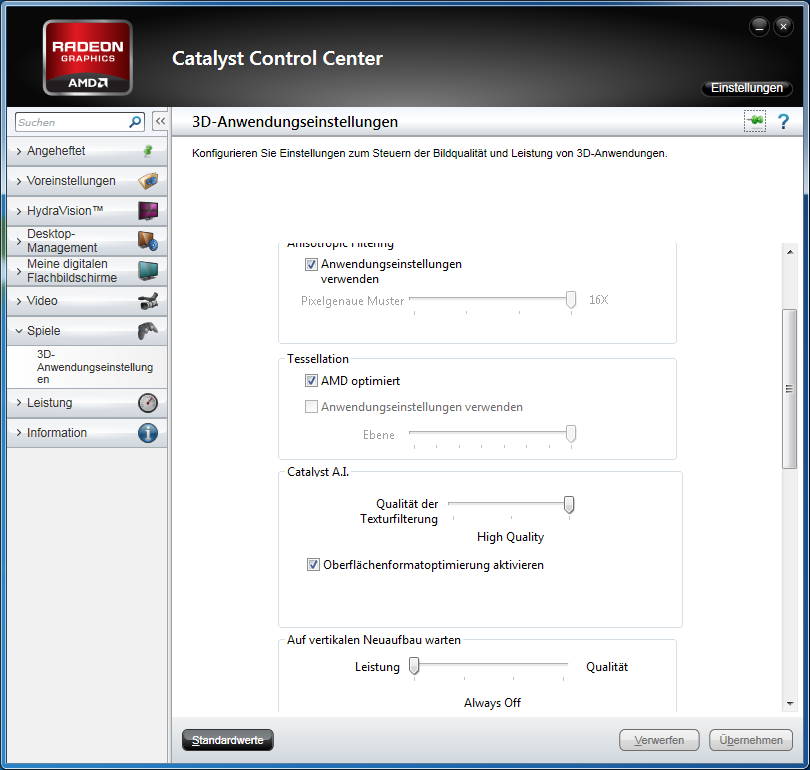This screenshot has width=810, height=770.
Task: Open help with the question mark icon
Action: [x=784, y=122]
